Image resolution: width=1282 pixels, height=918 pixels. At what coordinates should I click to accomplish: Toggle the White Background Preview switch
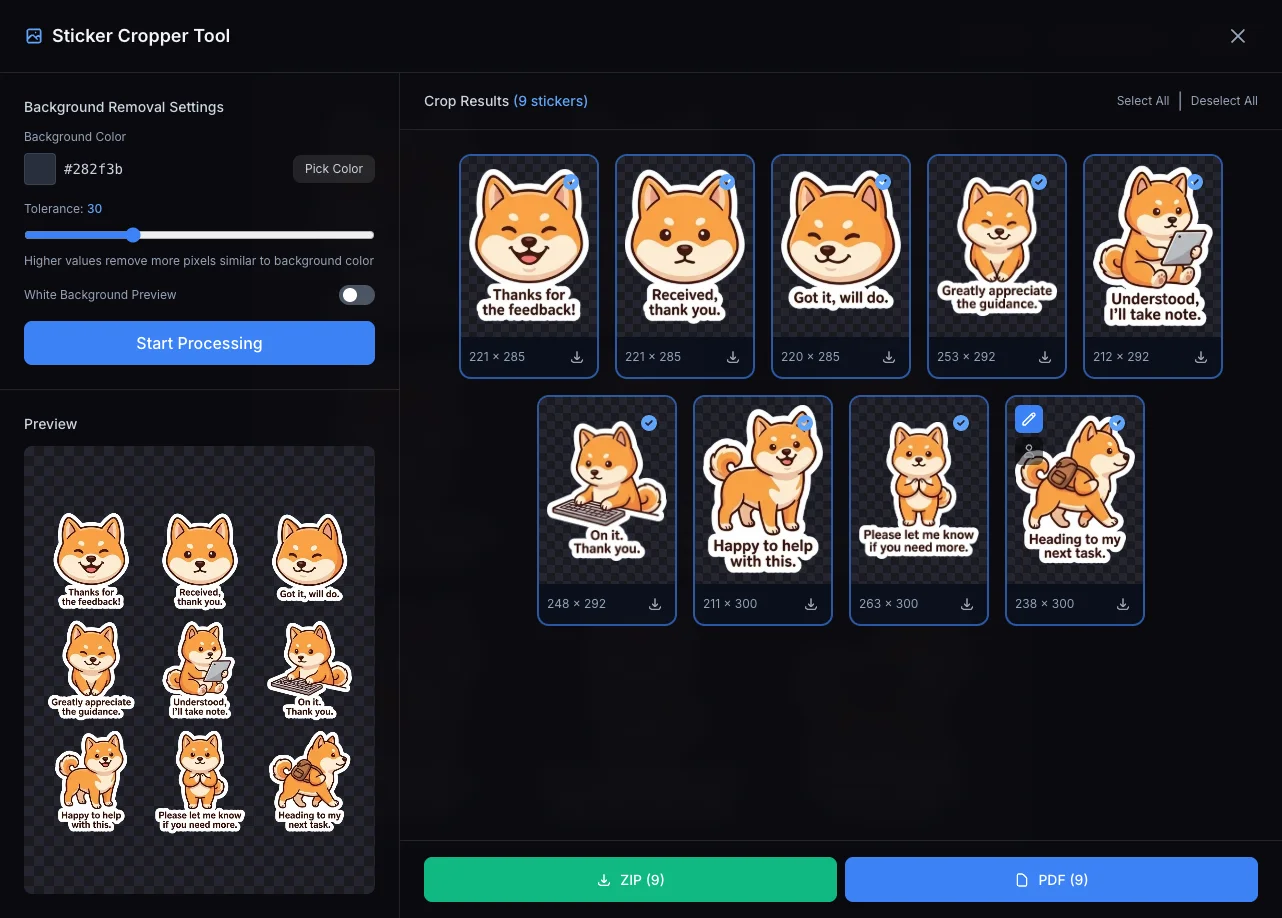(356, 295)
